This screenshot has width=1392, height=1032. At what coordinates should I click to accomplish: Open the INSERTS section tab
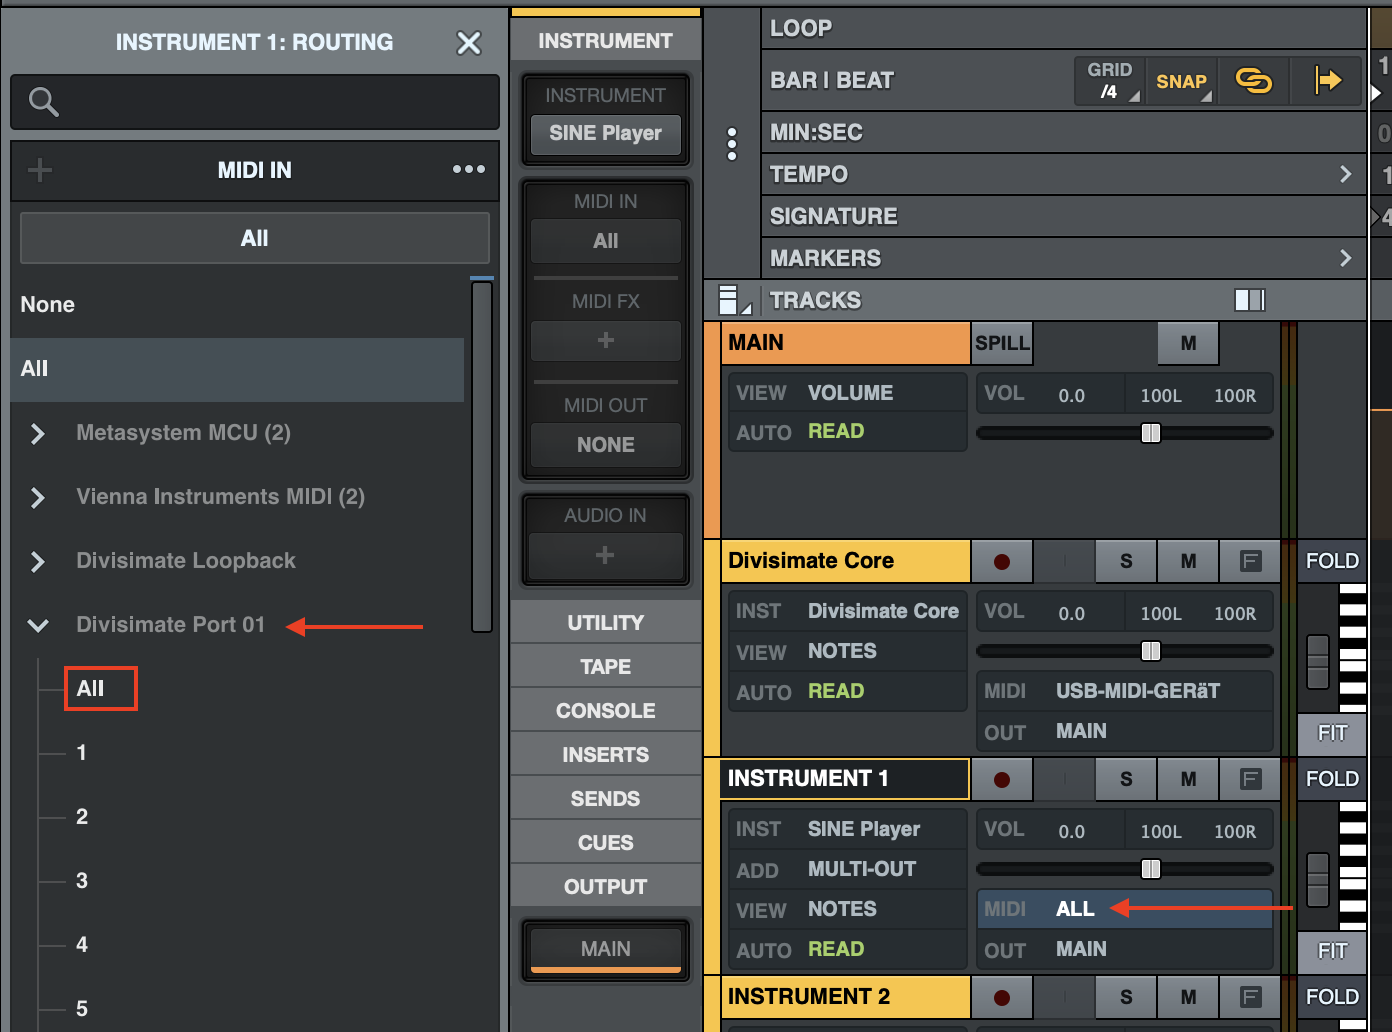coord(605,755)
